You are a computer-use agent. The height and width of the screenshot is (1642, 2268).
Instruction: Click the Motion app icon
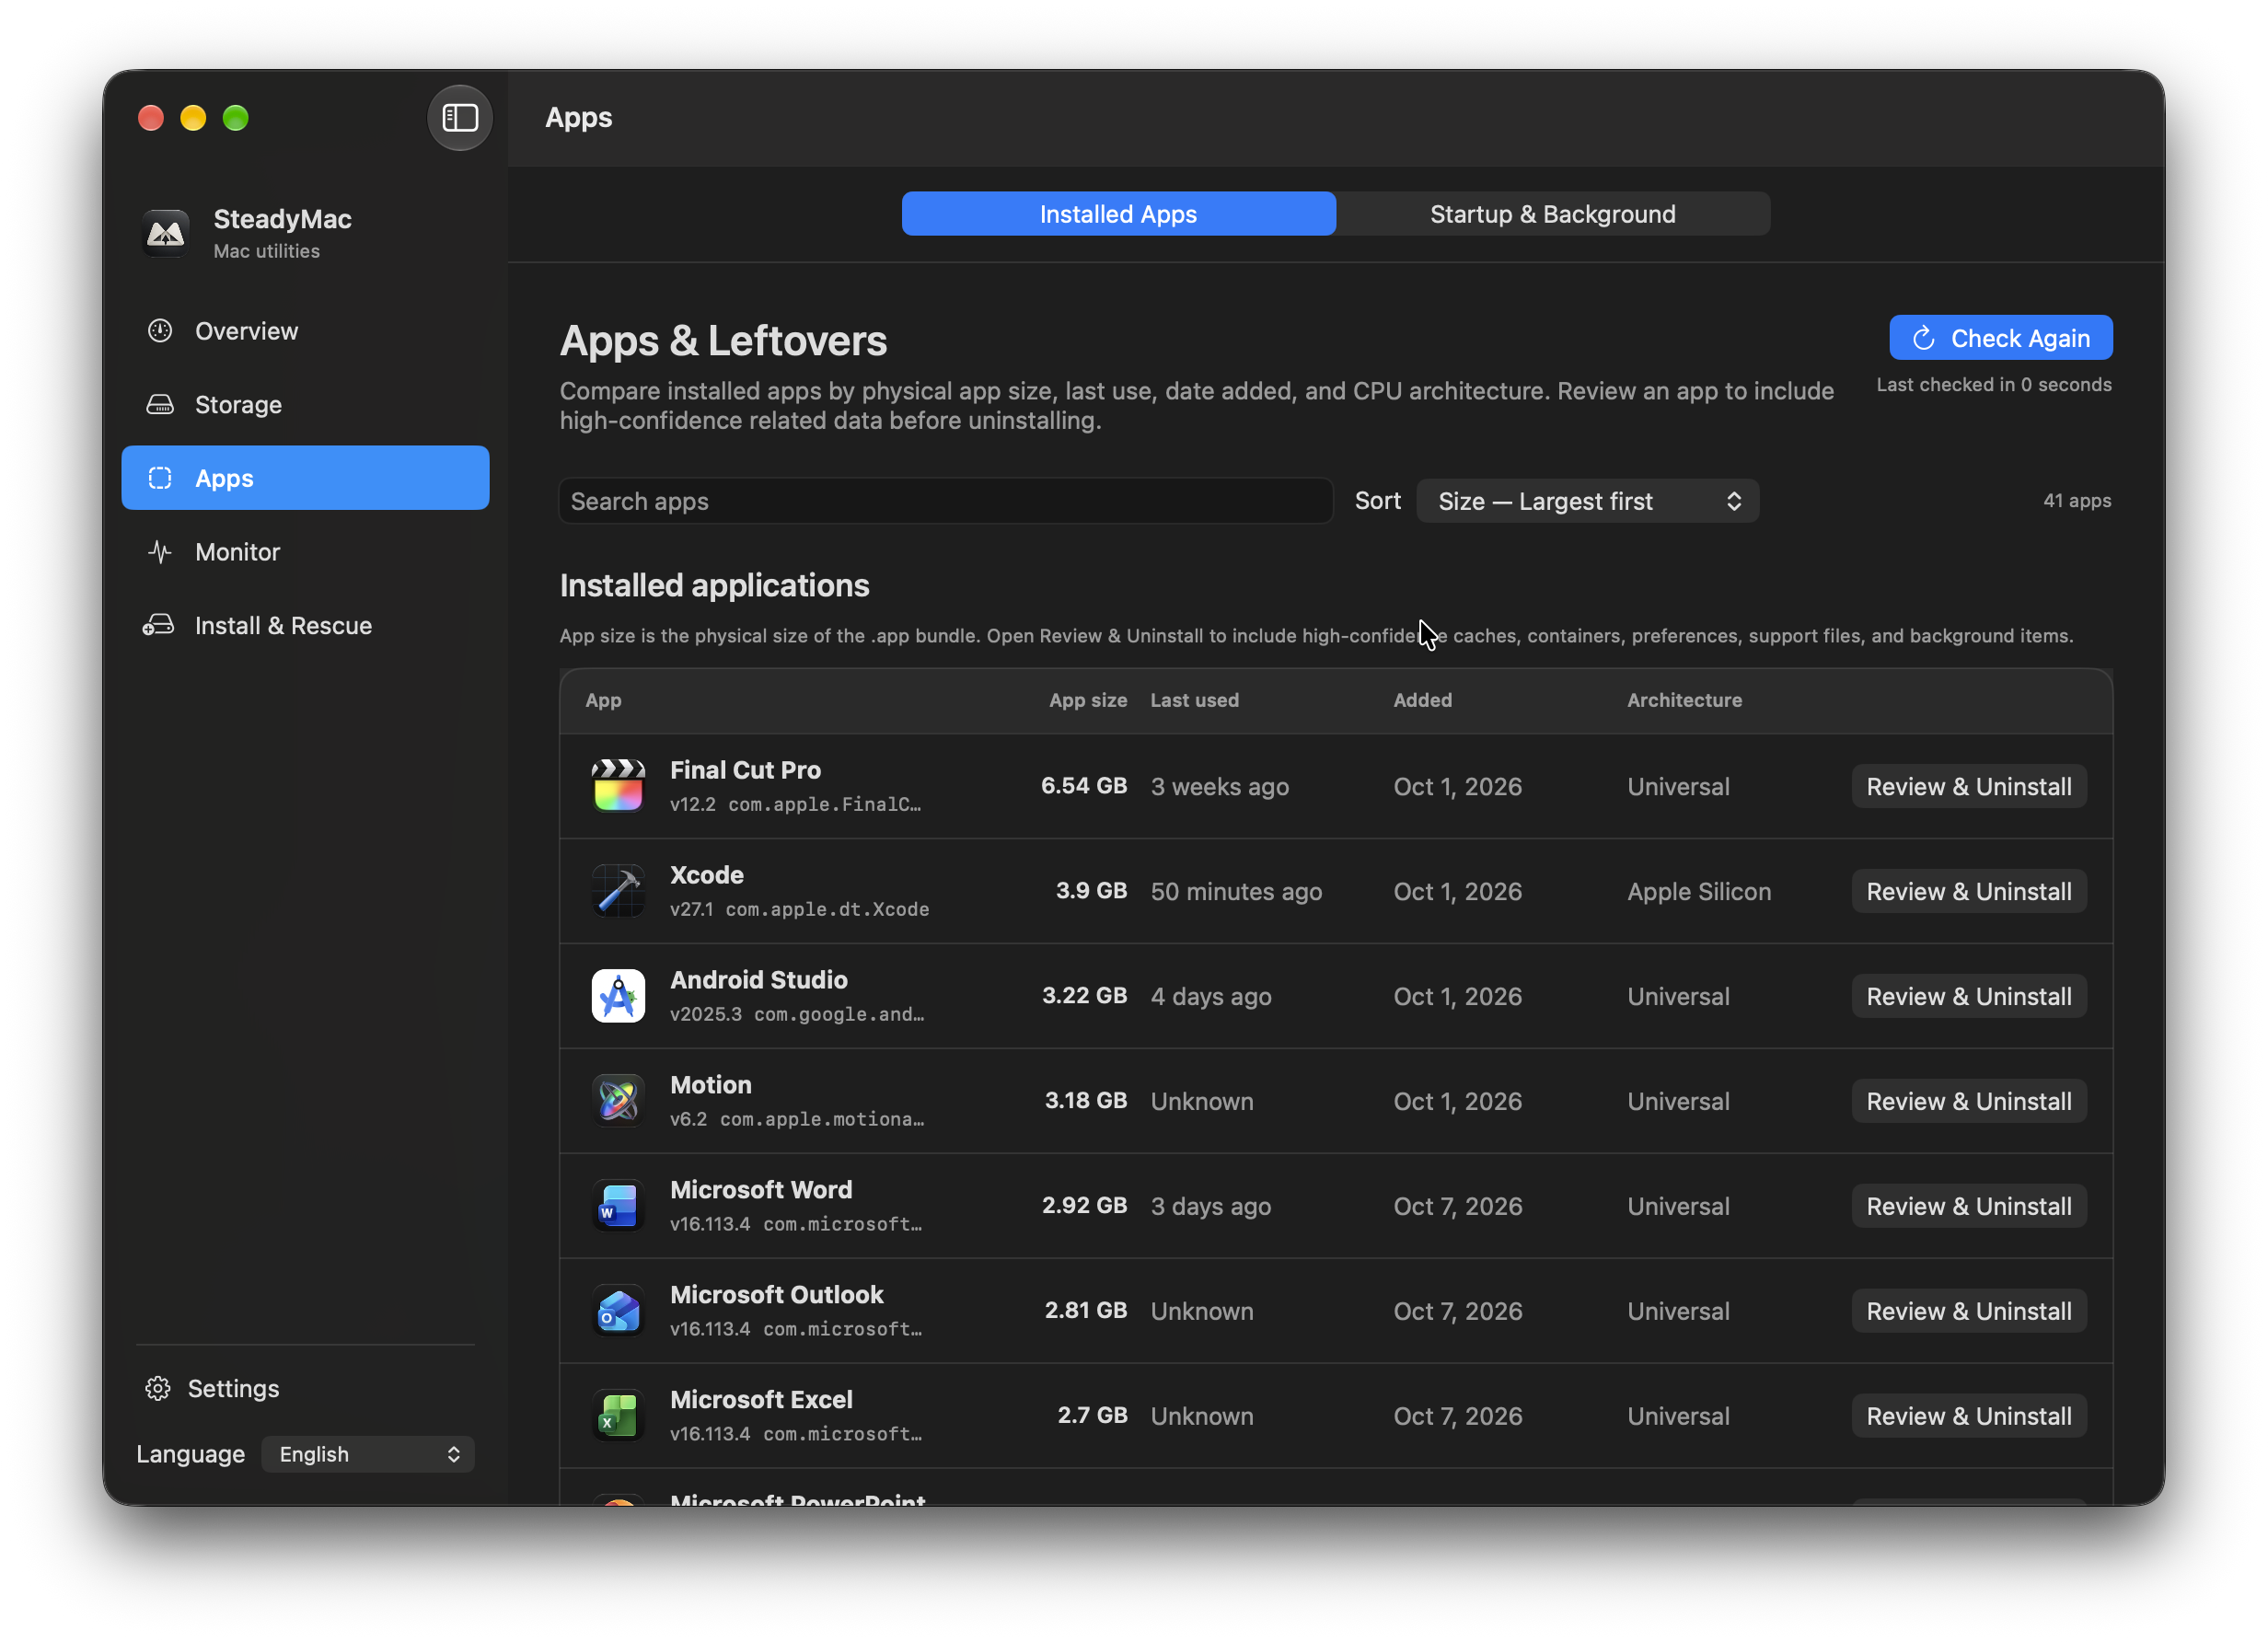[618, 1101]
